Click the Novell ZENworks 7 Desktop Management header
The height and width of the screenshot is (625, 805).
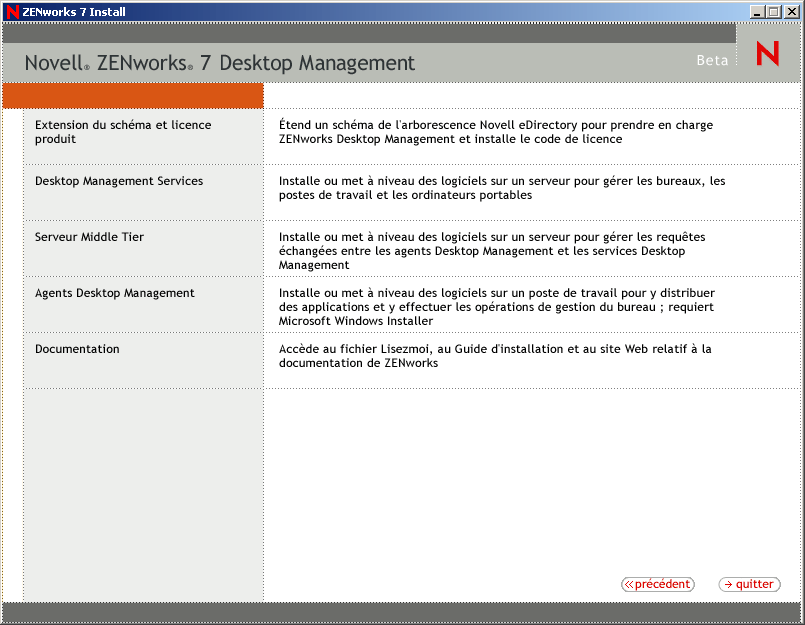220,61
